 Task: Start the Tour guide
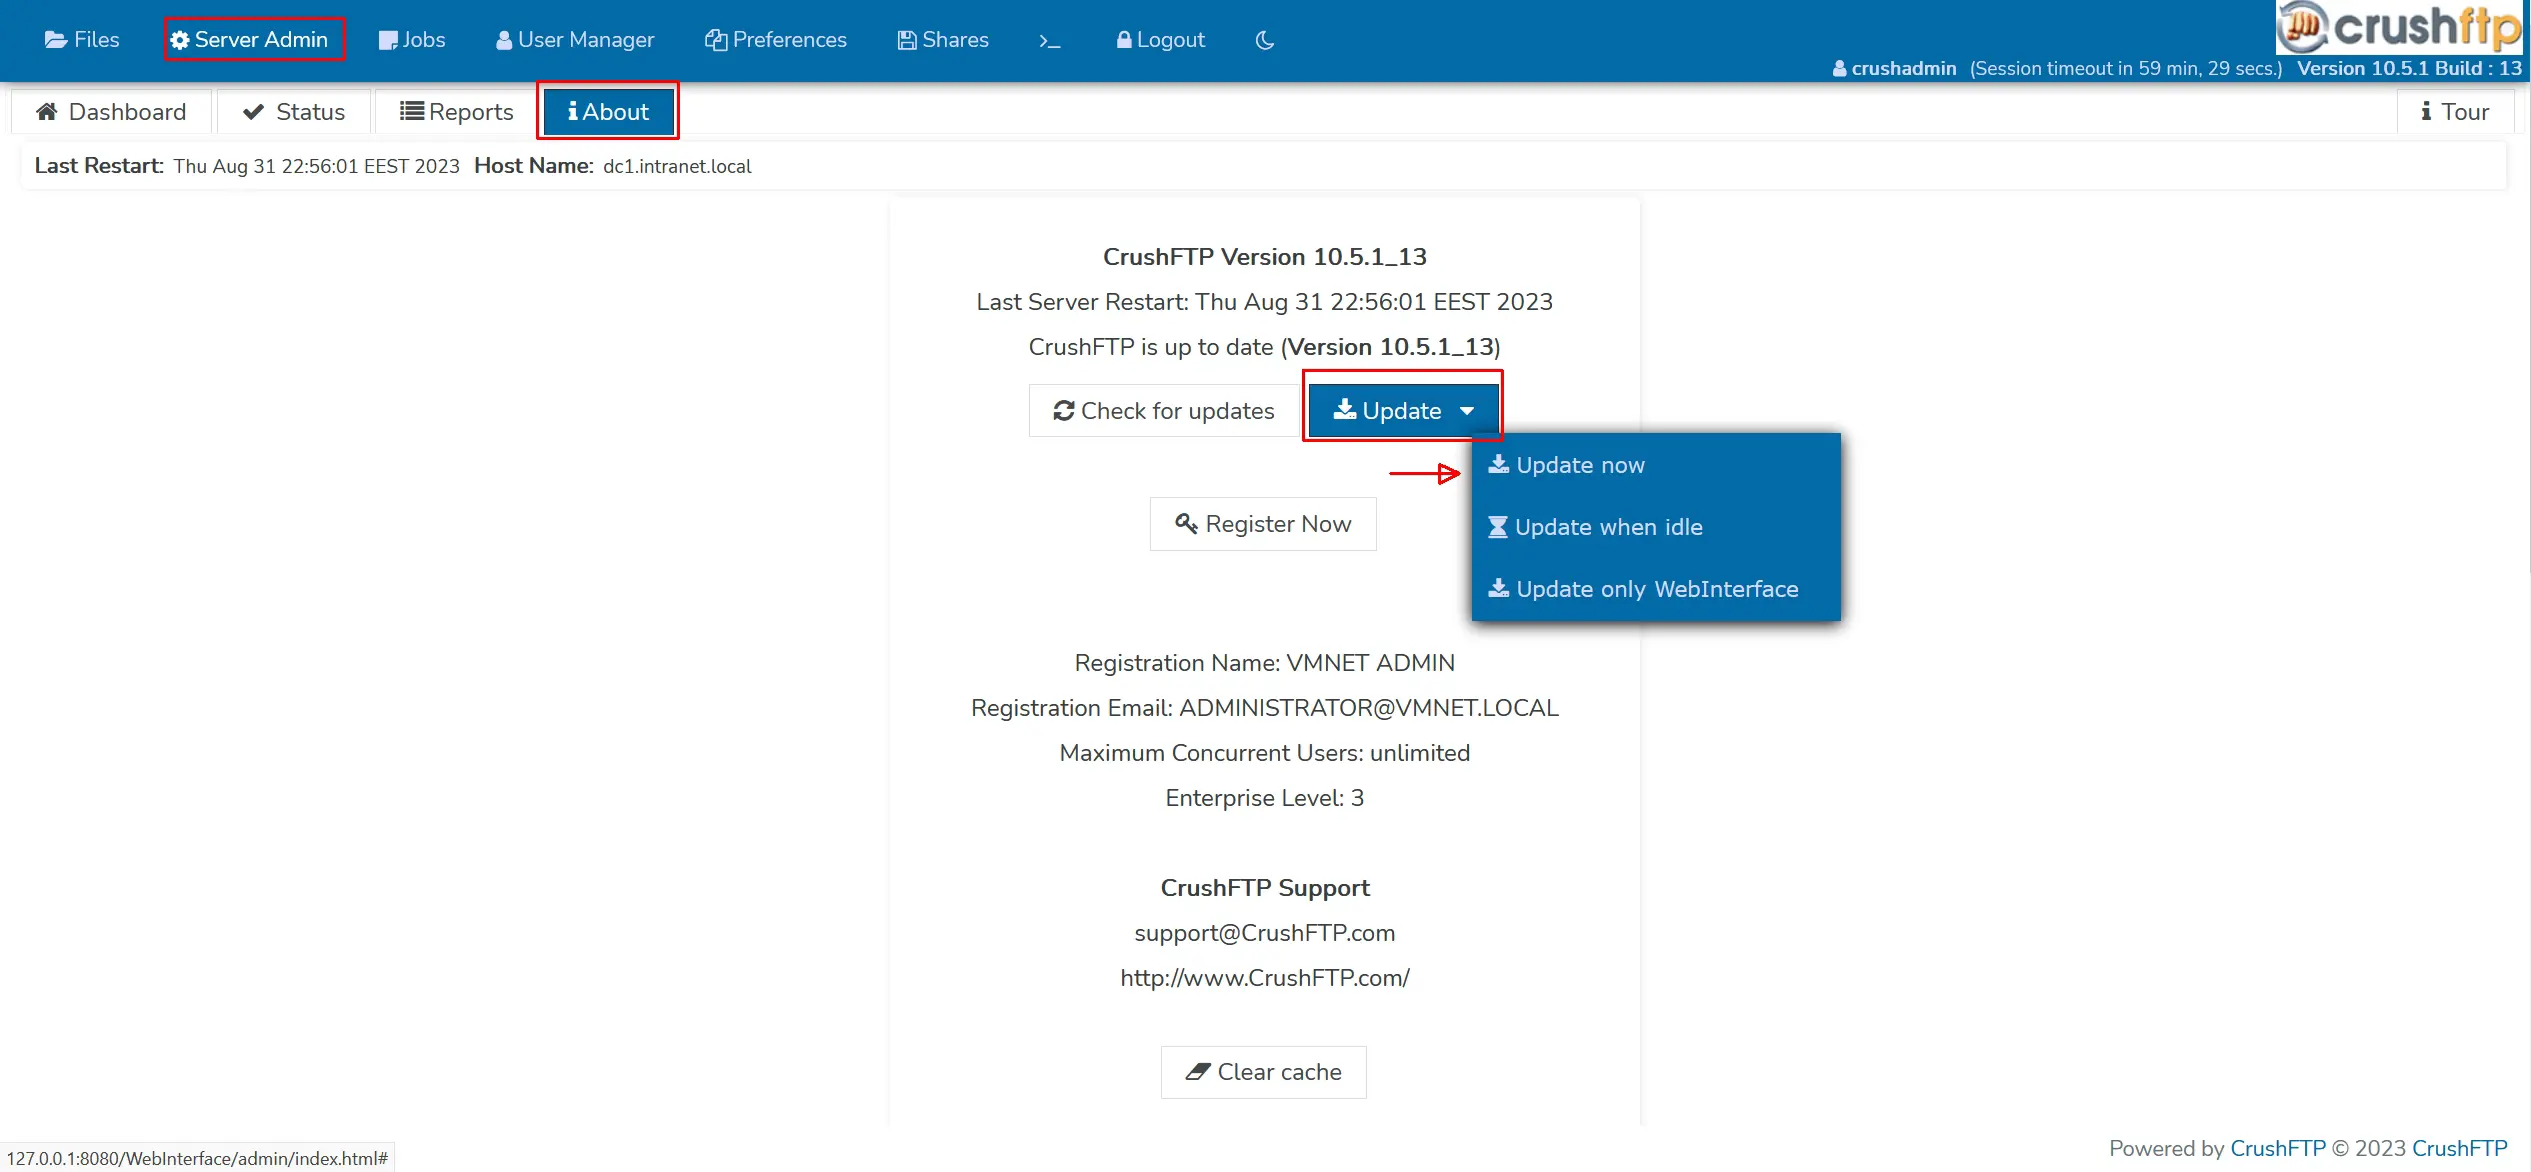tap(2454, 112)
